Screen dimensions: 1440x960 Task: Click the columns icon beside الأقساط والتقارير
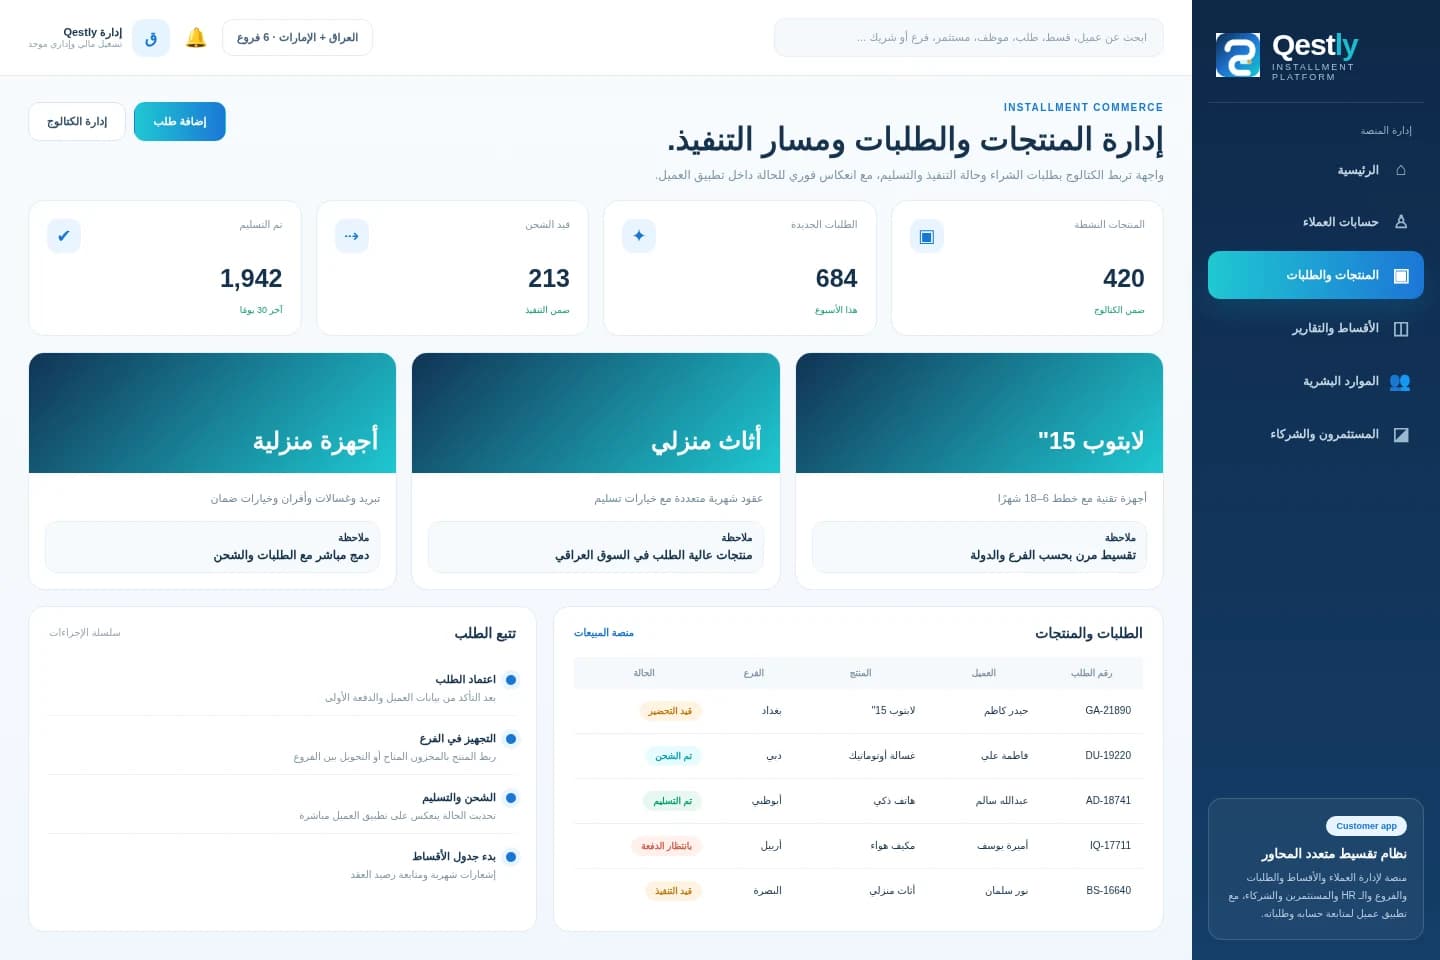click(x=1400, y=328)
